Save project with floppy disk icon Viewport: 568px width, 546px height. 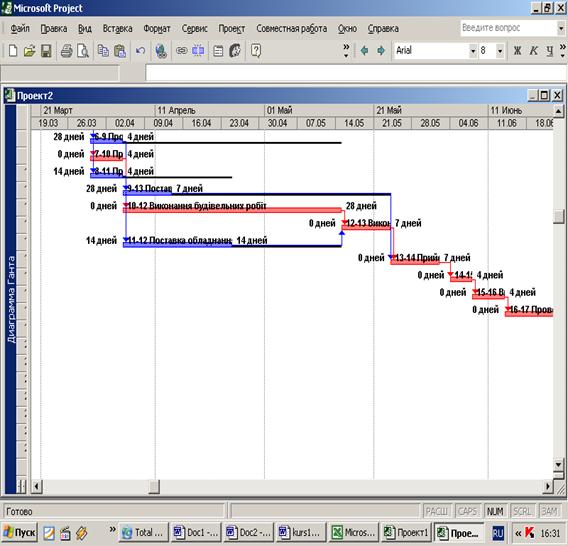click(x=46, y=51)
